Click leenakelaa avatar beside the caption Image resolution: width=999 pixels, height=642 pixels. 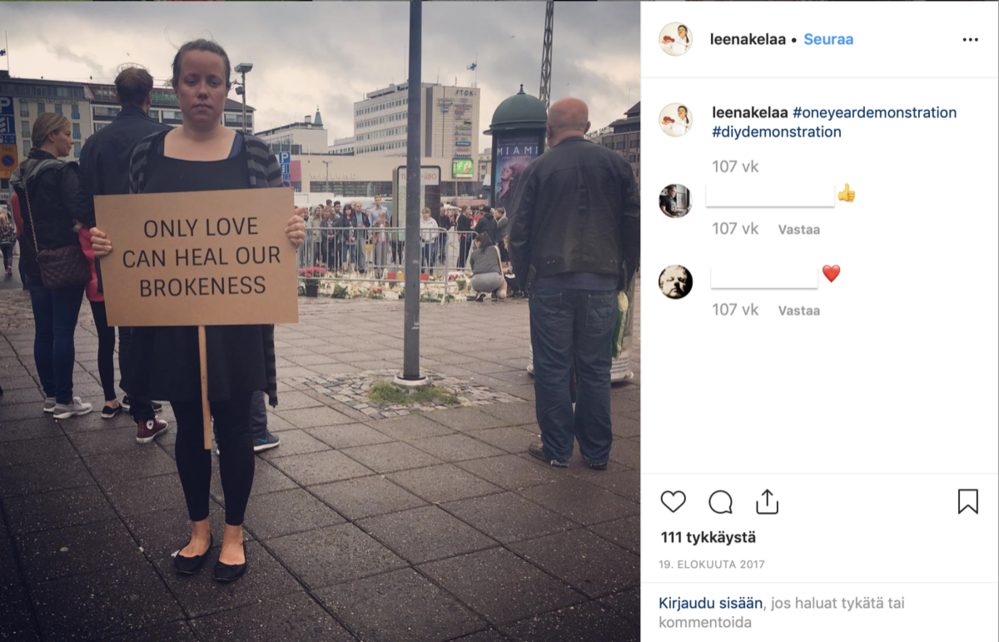675,119
